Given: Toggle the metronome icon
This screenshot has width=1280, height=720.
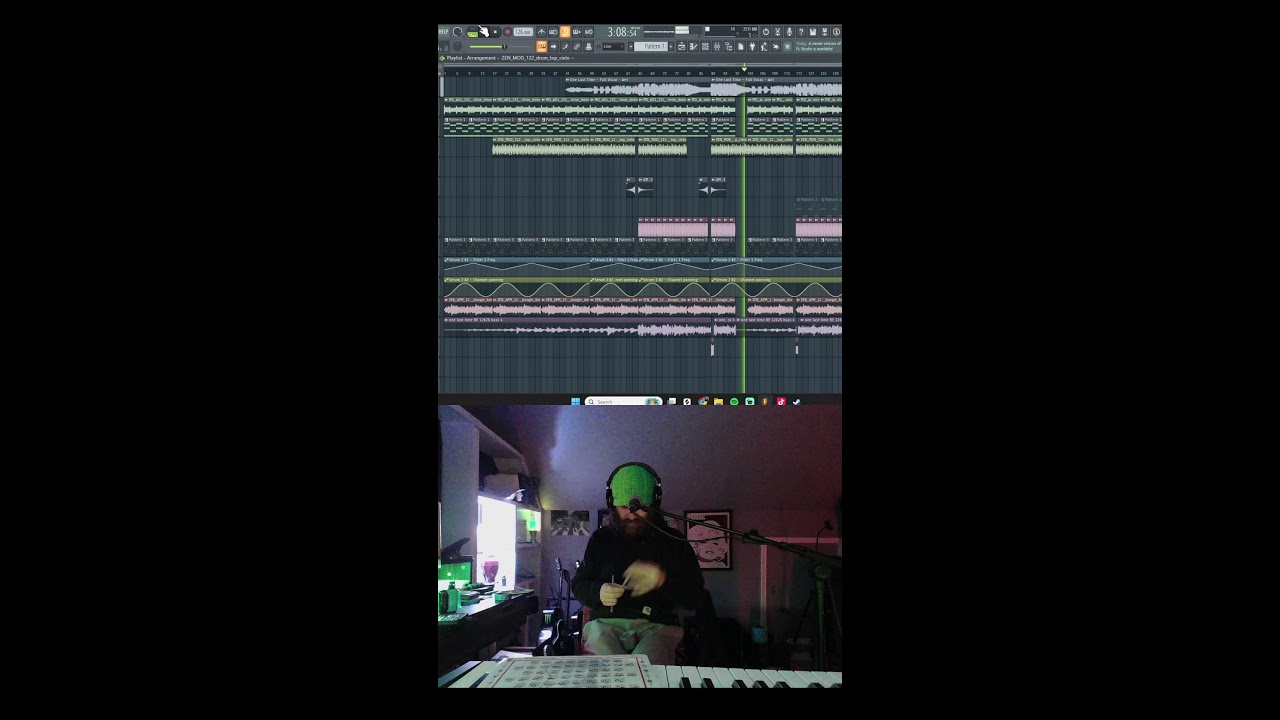Looking at the screenshot, I should (x=541, y=32).
